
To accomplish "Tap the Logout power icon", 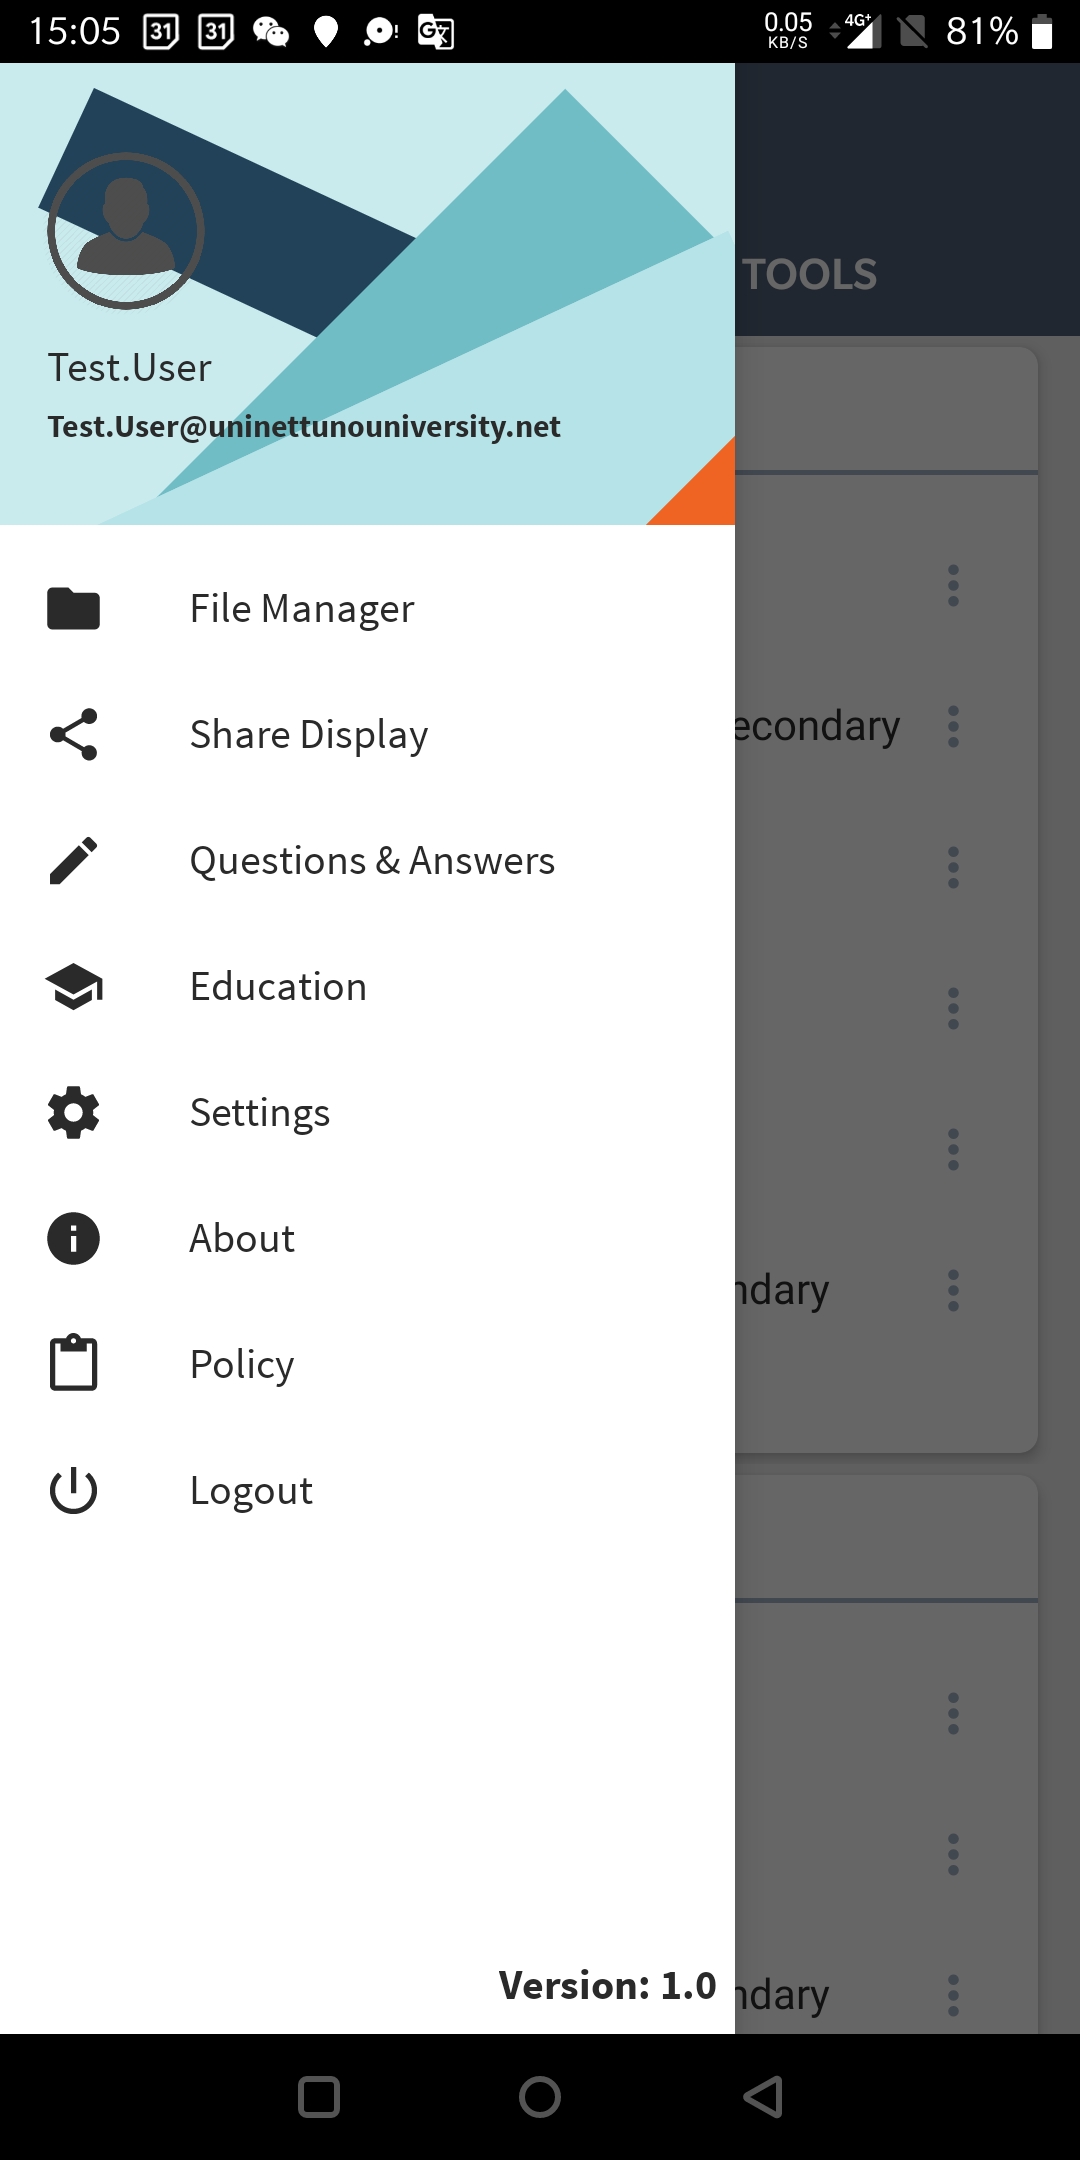I will point(73,1490).
